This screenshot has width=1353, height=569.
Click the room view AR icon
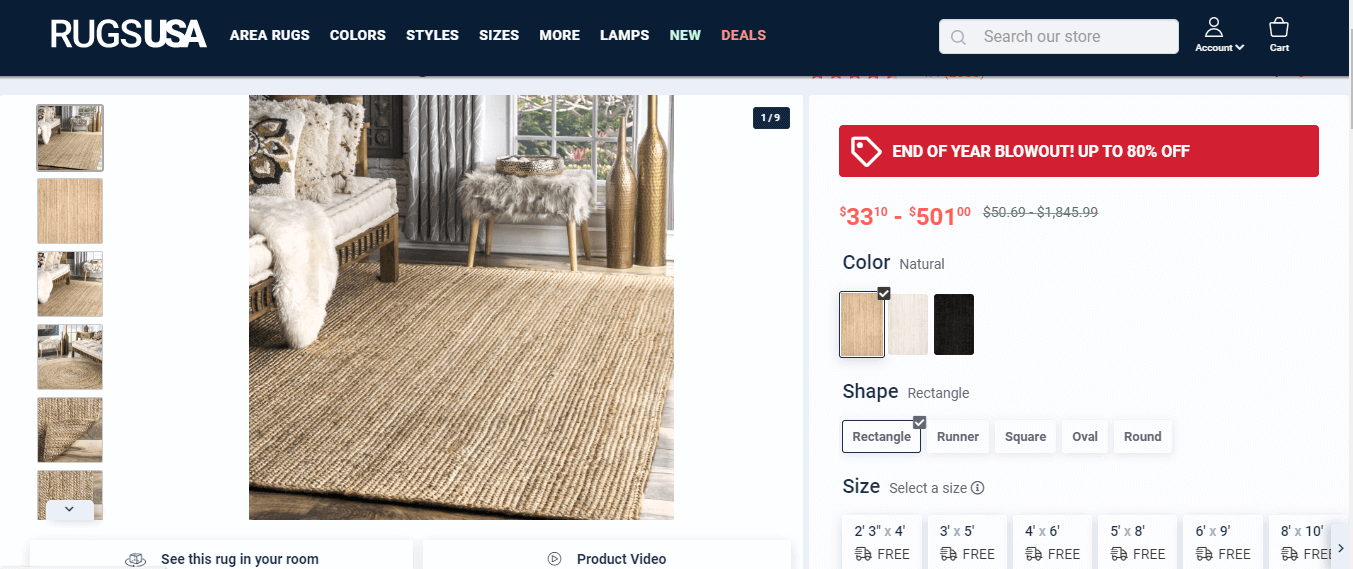click(x=136, y=560)
